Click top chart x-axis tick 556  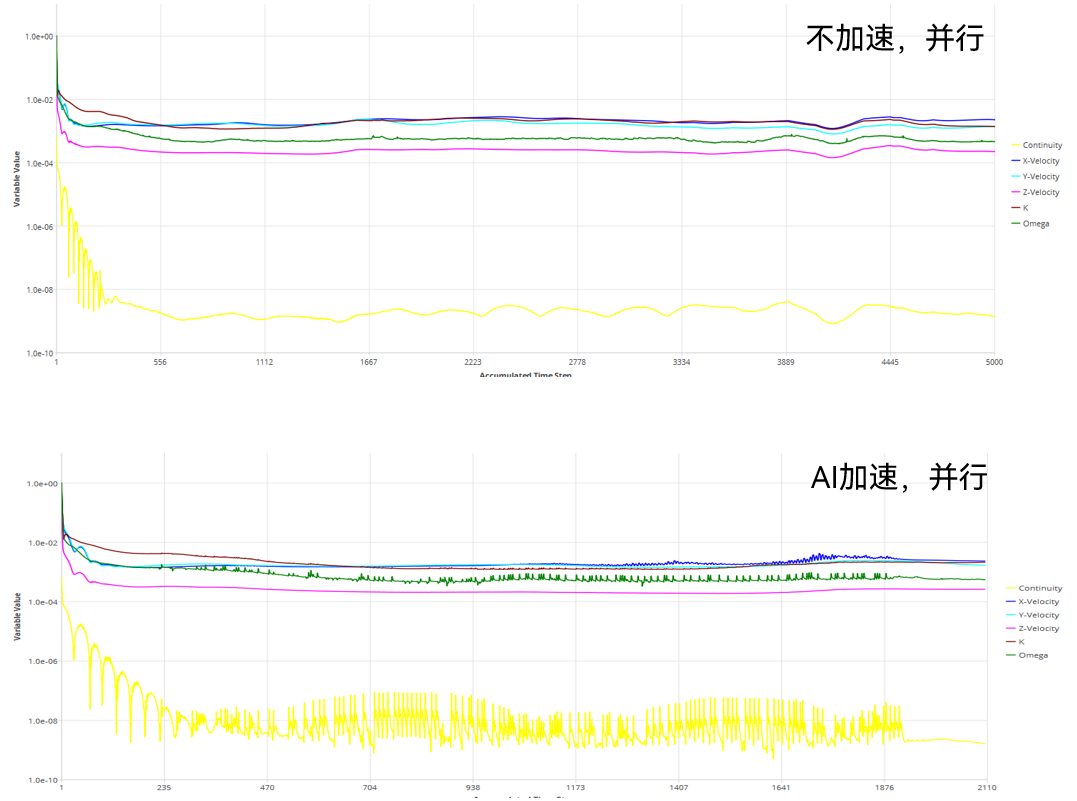(160, 362)
